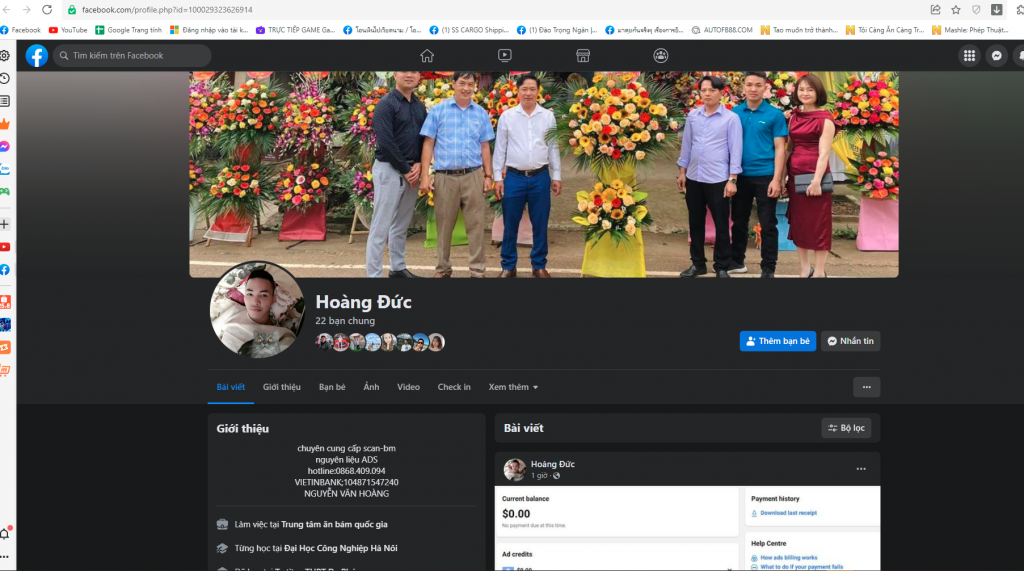The width and height of the screenshot is (1024, 571).
Task: Go to Facebook Home via house icon
Action: coord(427,56)
